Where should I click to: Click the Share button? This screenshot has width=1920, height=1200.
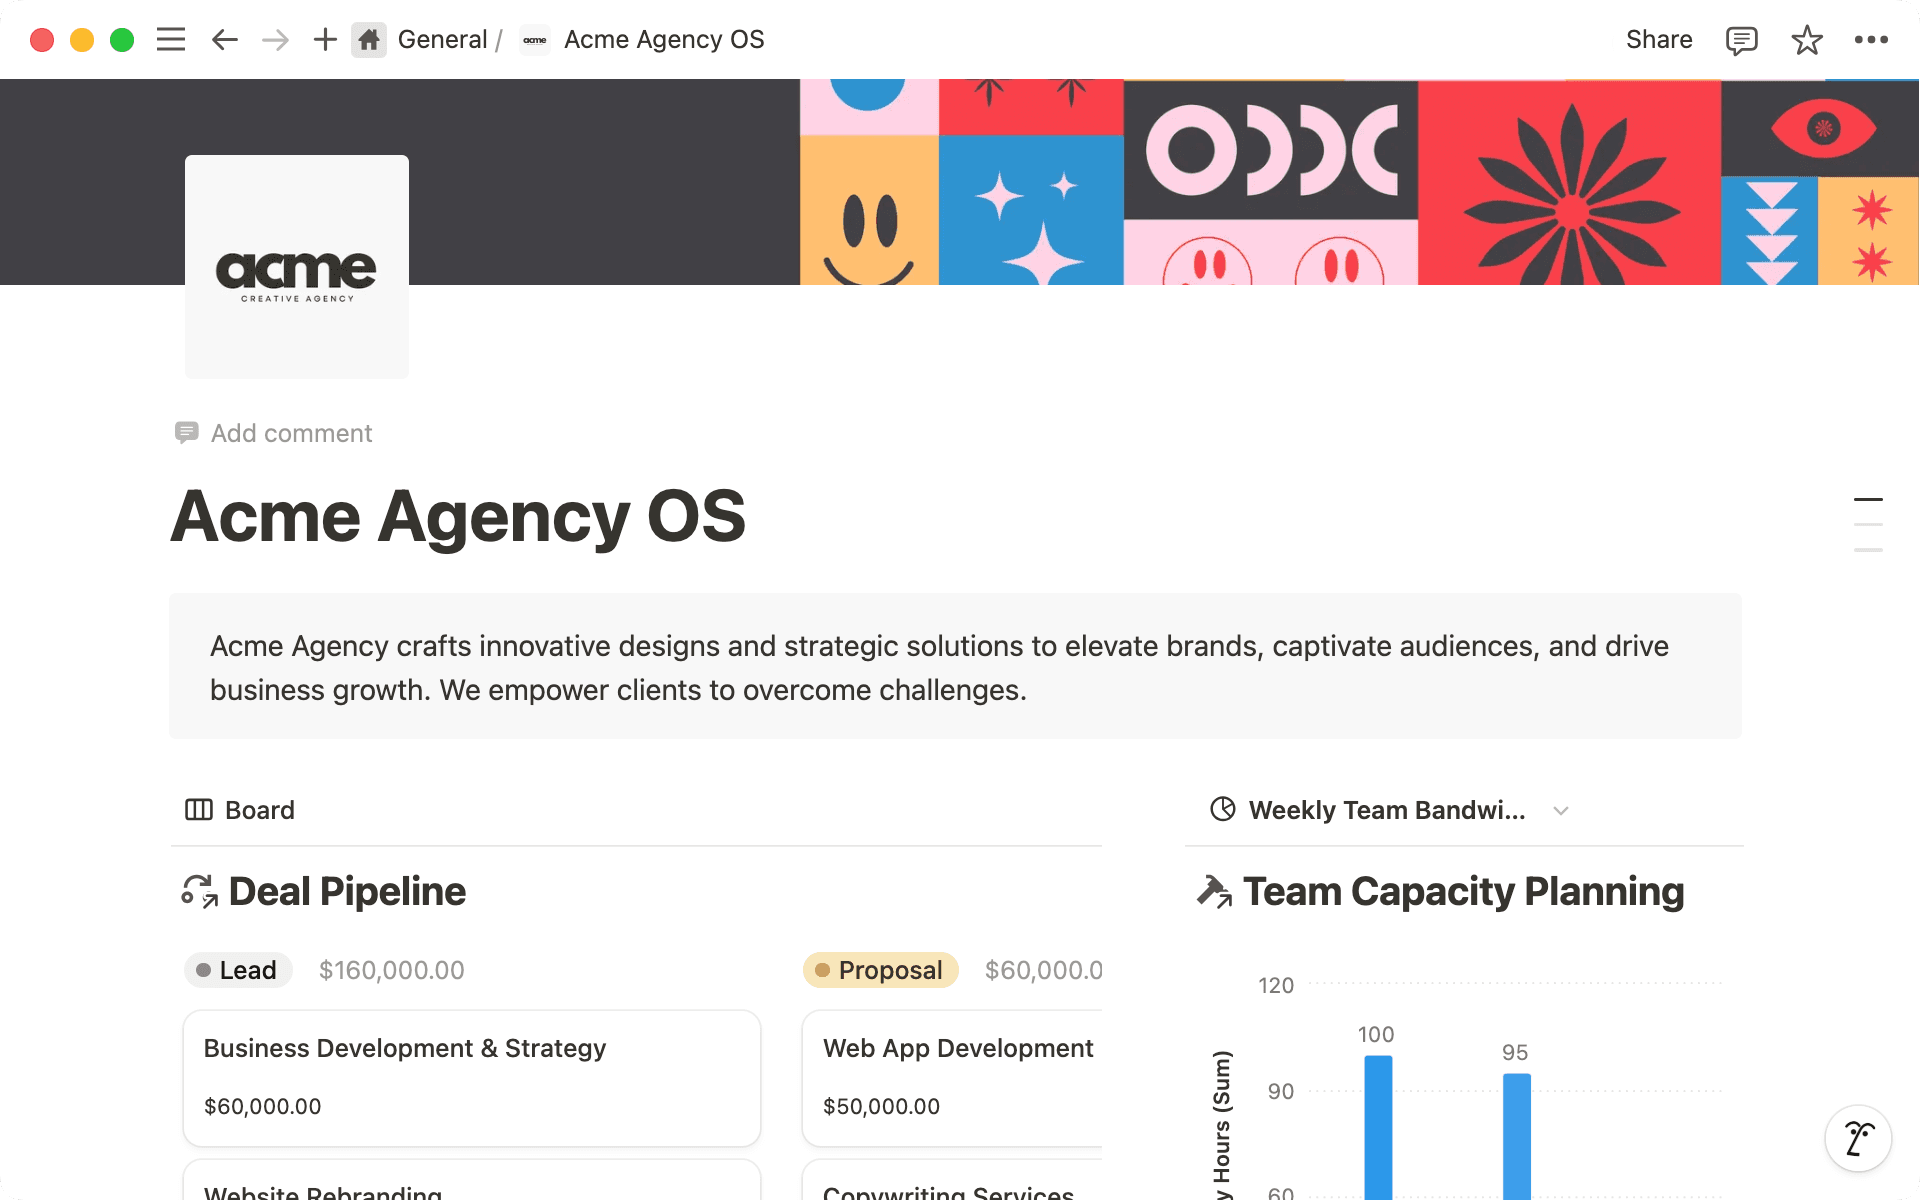[x=1658, y=39]
